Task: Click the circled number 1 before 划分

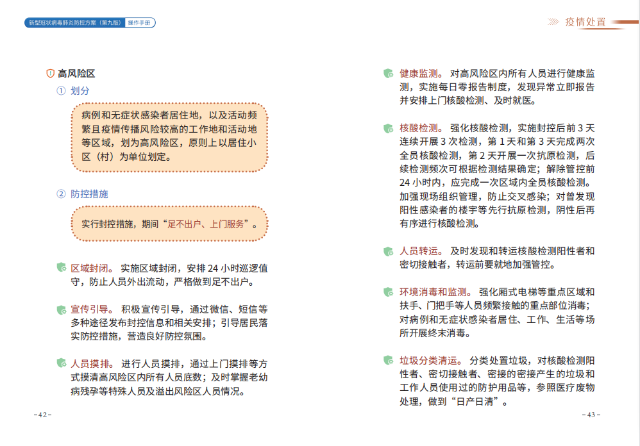Action: (x=60, y=92)
